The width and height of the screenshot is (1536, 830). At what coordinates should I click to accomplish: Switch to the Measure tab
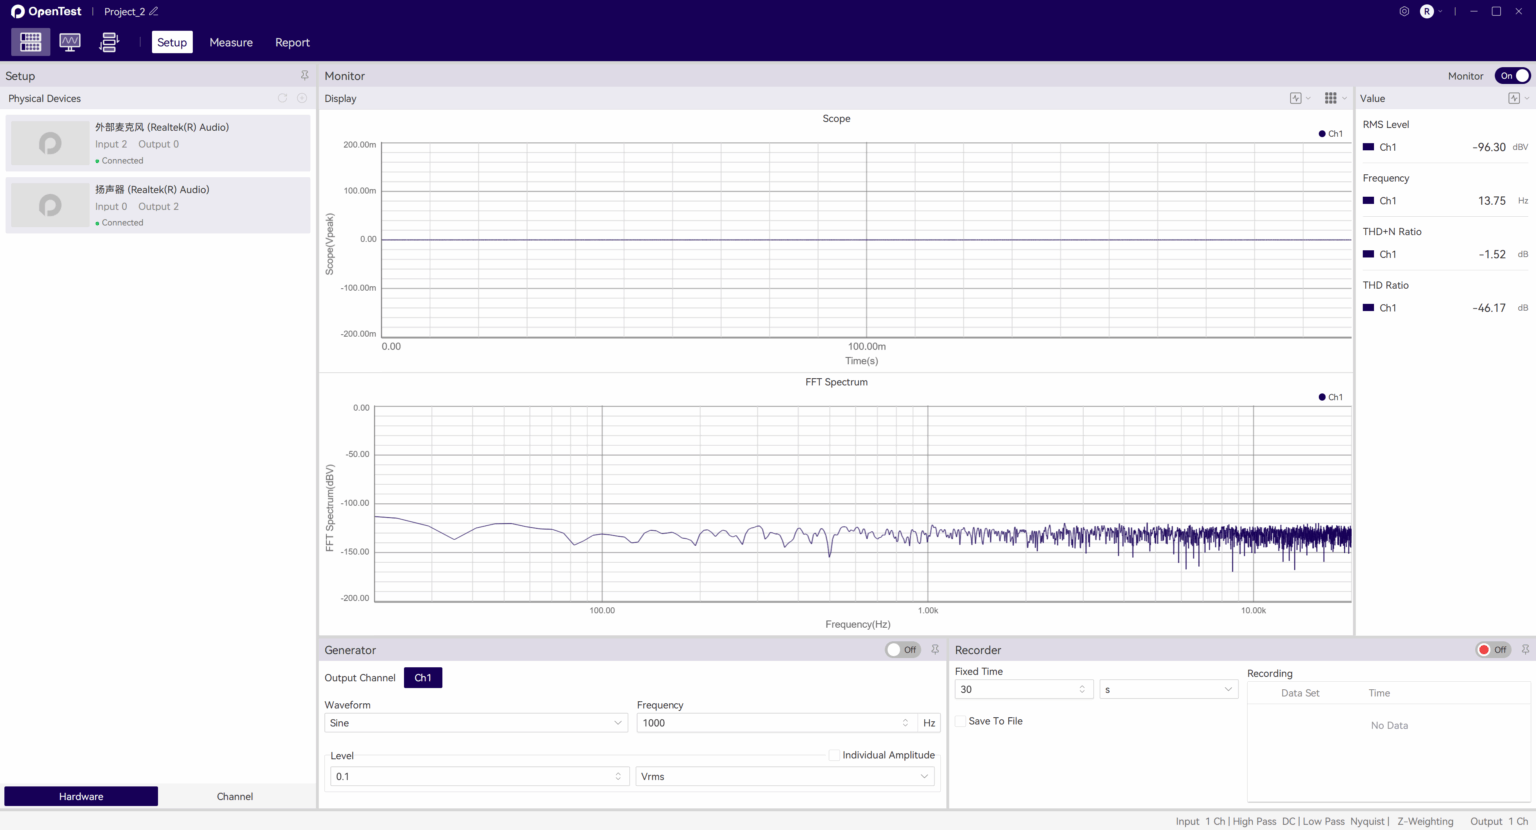point(231,42)
